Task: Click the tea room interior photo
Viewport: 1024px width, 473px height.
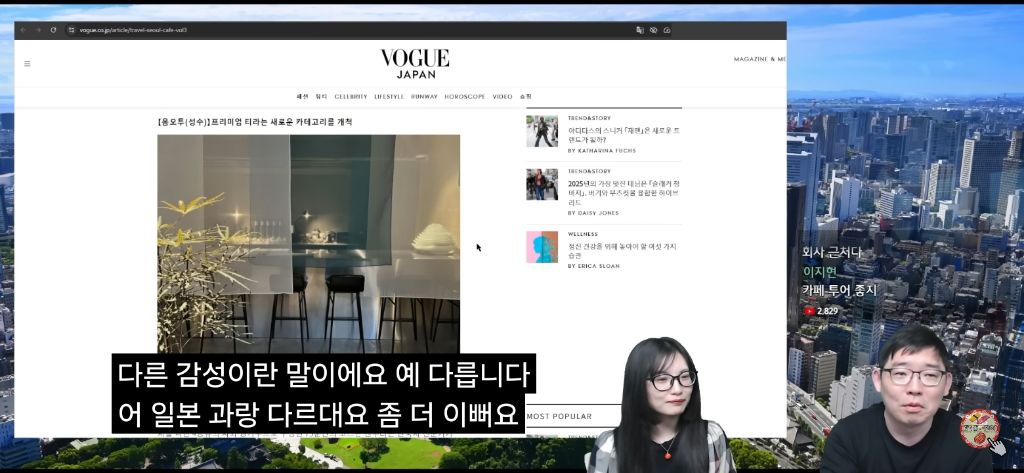Action: pos(308,244)
